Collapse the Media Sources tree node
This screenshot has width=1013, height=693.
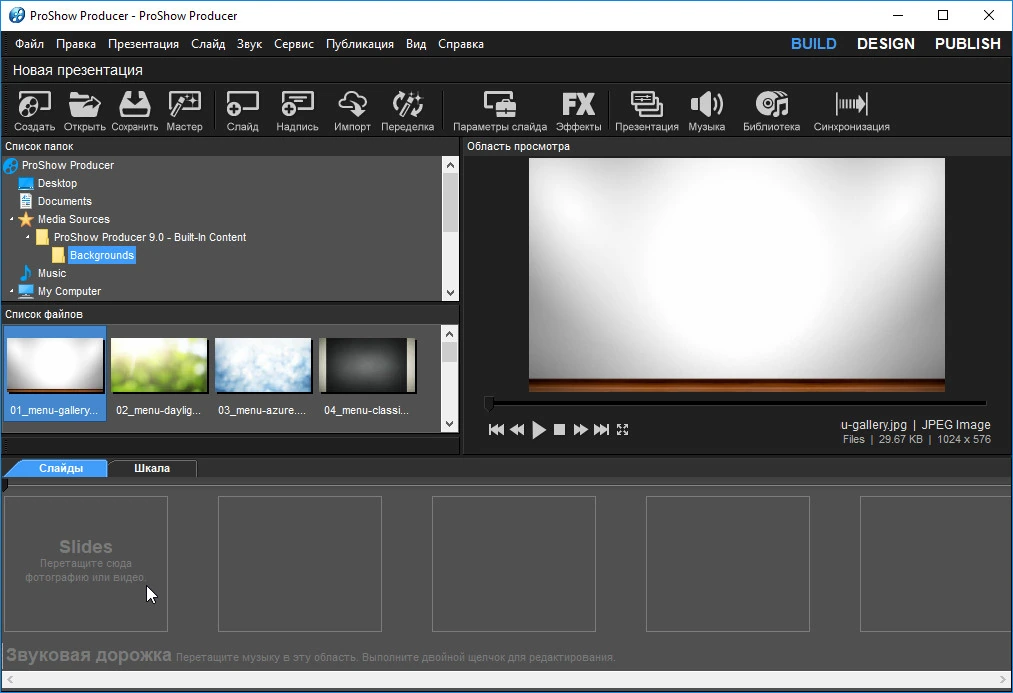pos(11,220)
